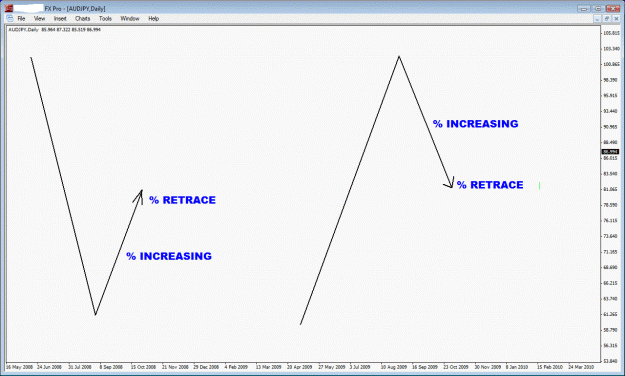The image size is (625, 376).
Task: Open the File menu
Action: tap(21, 19)
